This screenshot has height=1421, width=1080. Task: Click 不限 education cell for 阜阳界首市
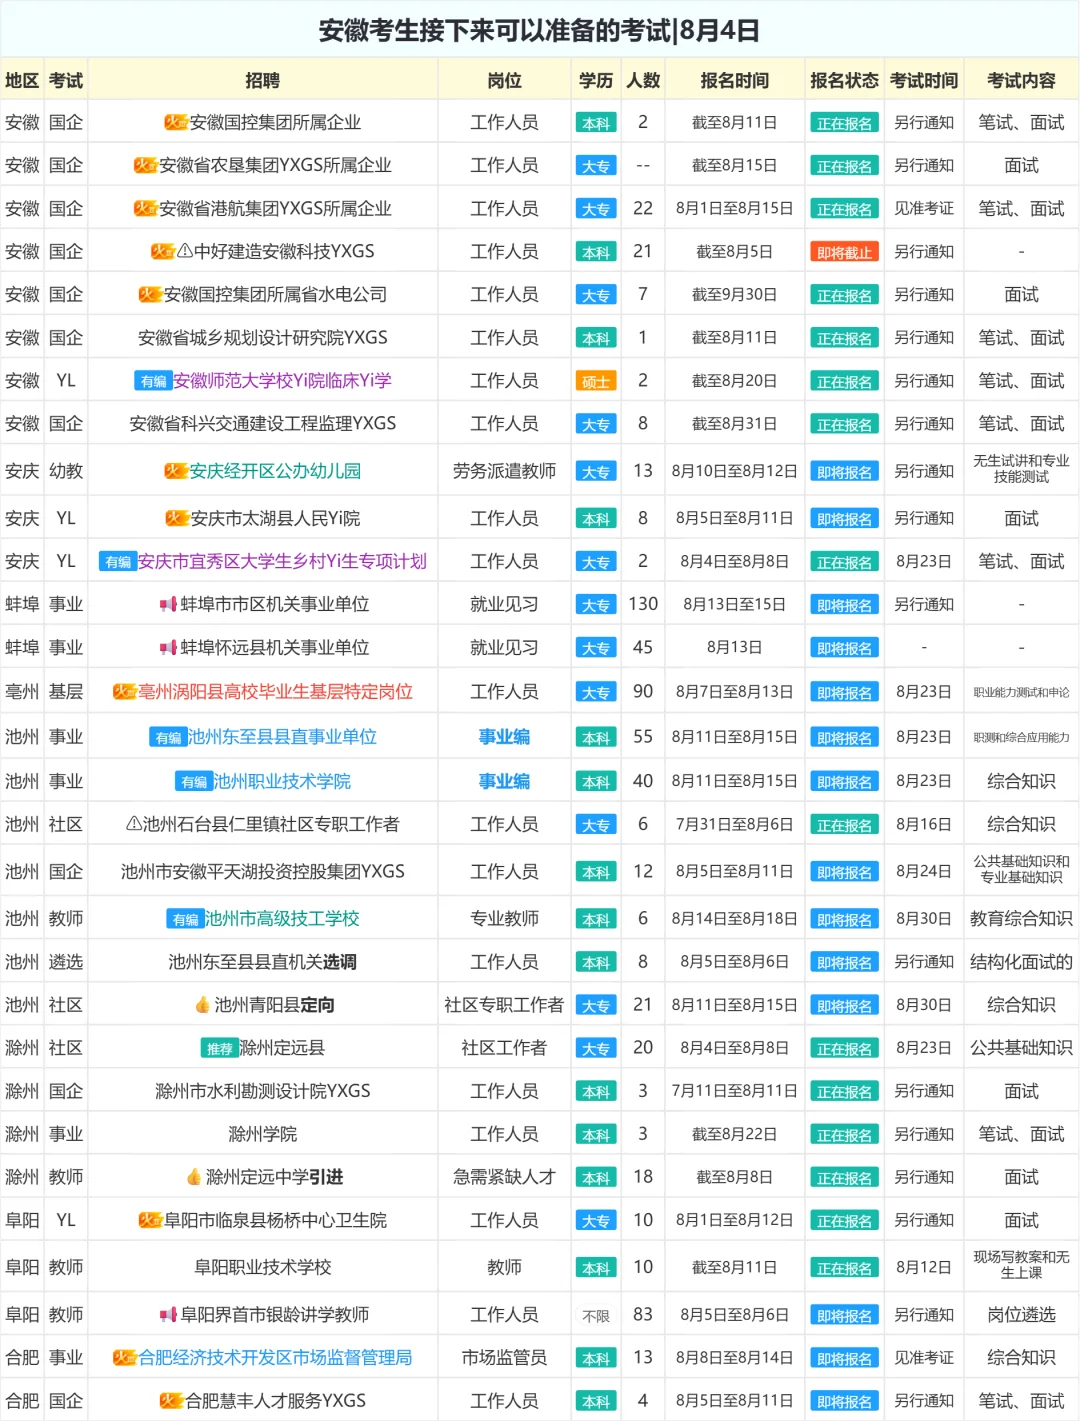pos(596,1316)
